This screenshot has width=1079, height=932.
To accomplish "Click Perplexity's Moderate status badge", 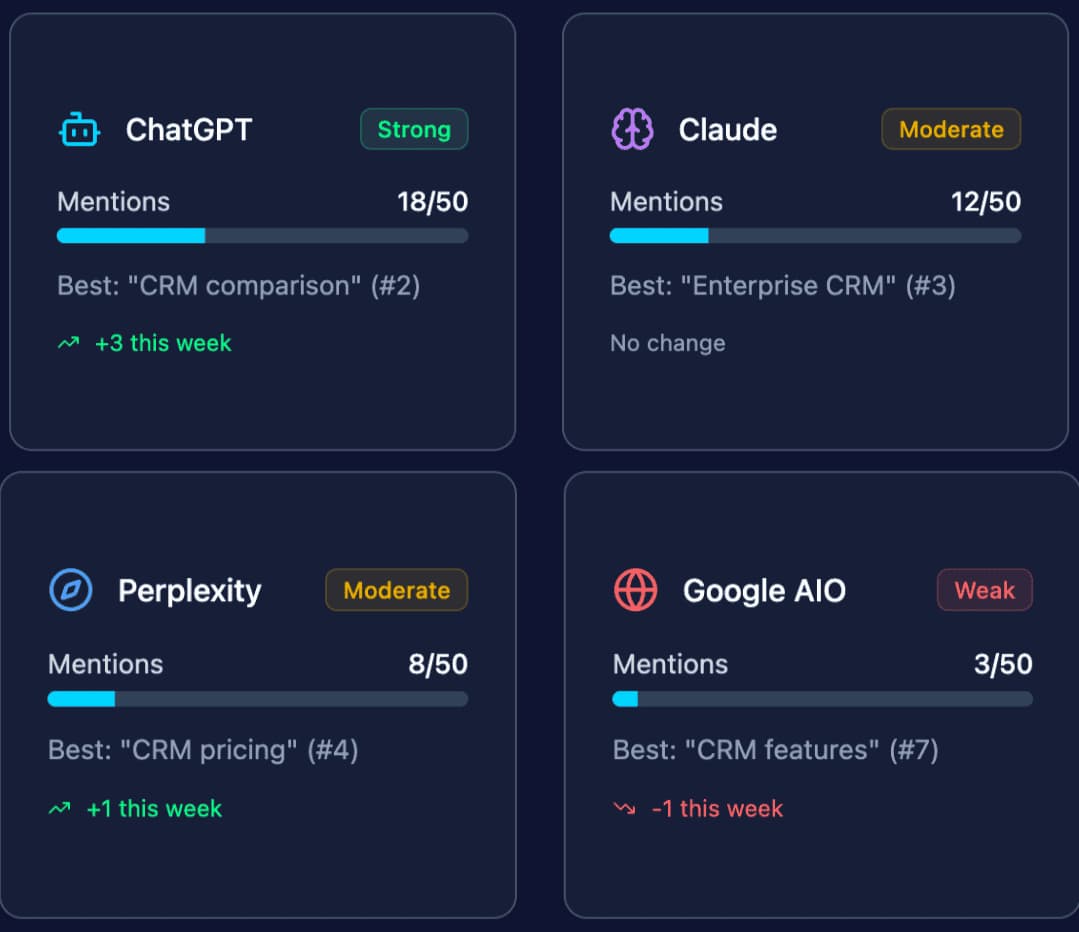I will pos(396,590).
